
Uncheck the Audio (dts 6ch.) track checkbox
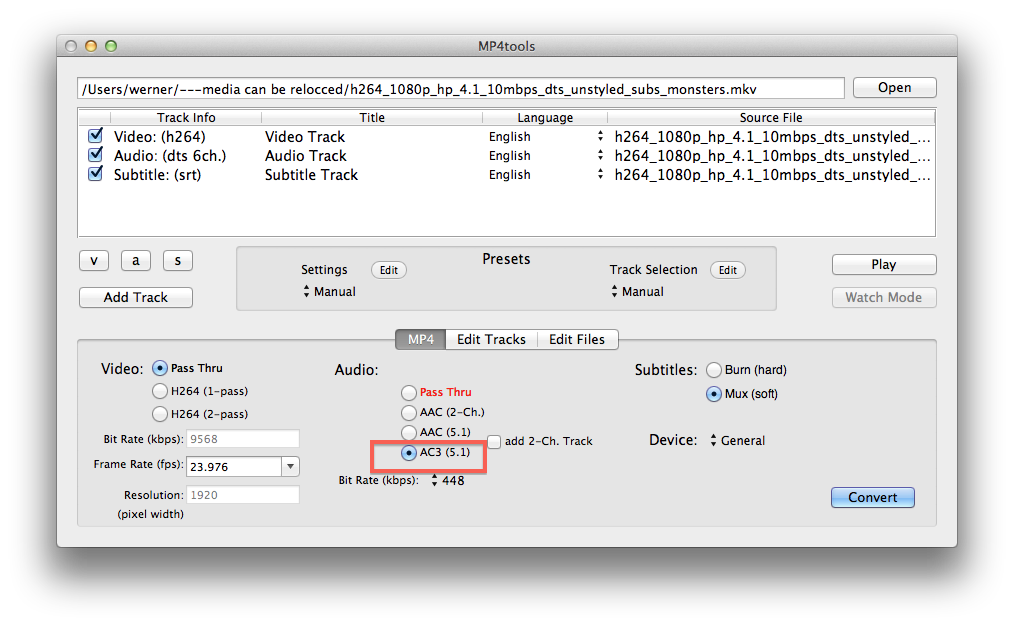(95, 155)
